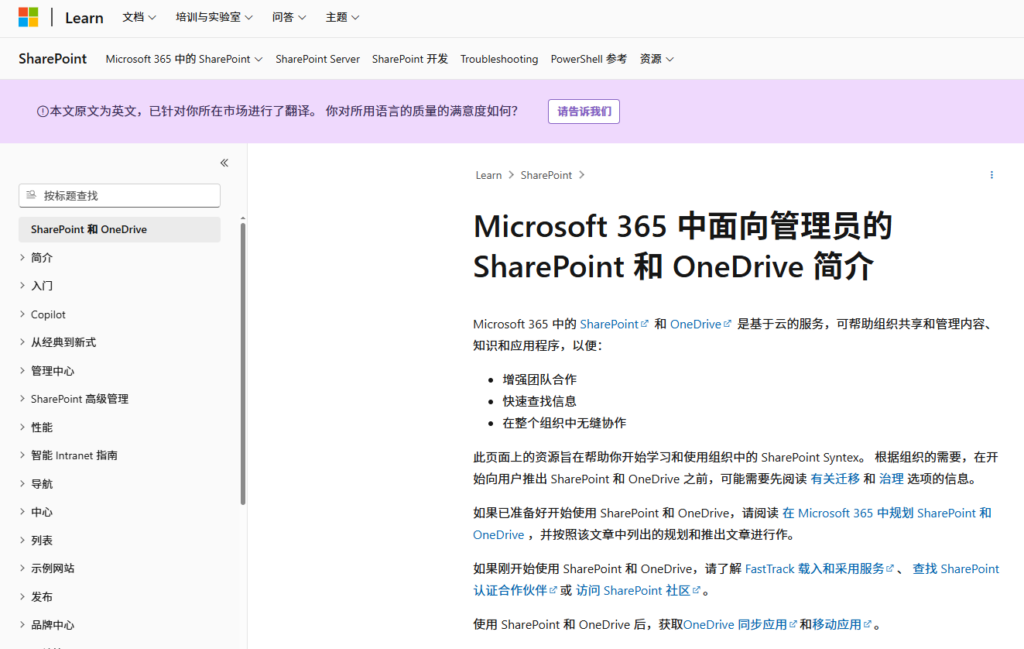The height and width of the screenshot is (649, 1024).
Task: Open the 治理 link
Action: pyautogui.click(x=891, y=479)
